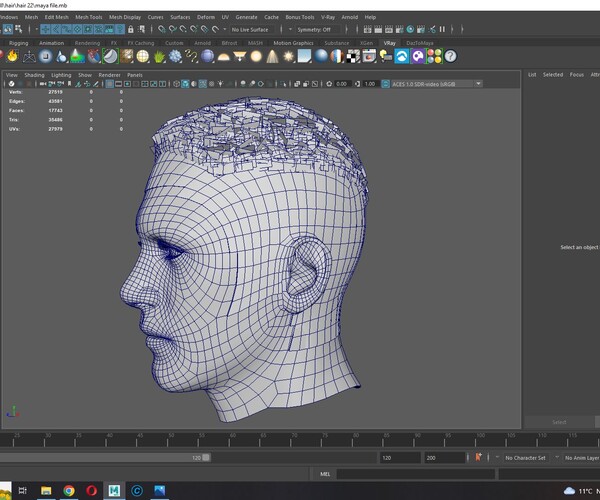The width and height of the screenshot is (600, 500).
Task: Click the MEL script language label
Action: [x=325, y=474]
